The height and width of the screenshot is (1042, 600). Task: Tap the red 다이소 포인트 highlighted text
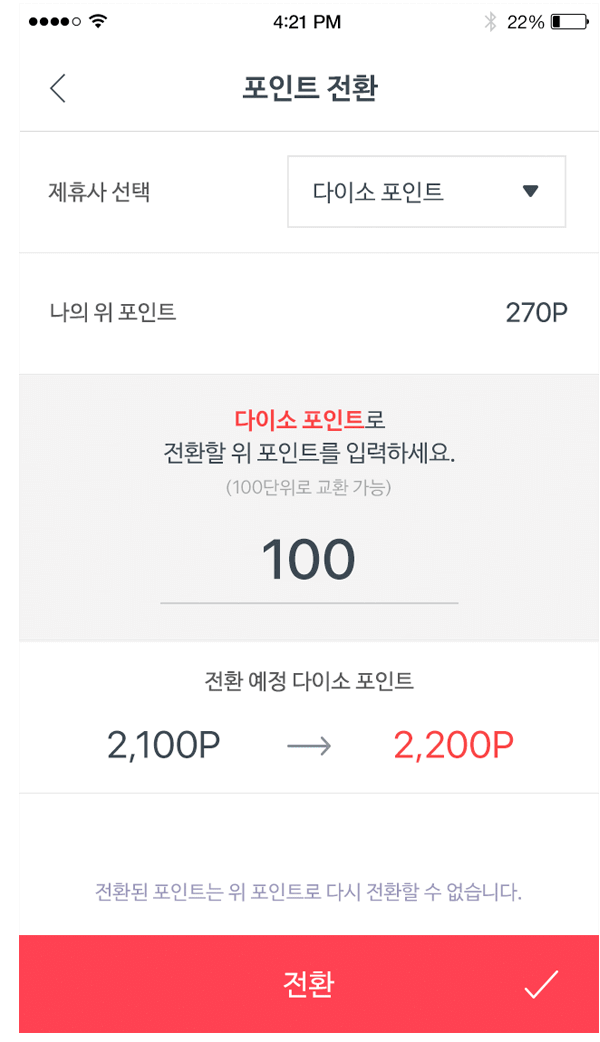pyautogui.click(x=299, y=419)
